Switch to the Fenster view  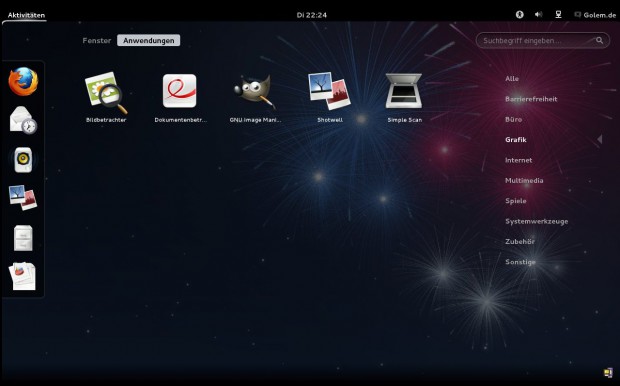click(x=96, y=40)
